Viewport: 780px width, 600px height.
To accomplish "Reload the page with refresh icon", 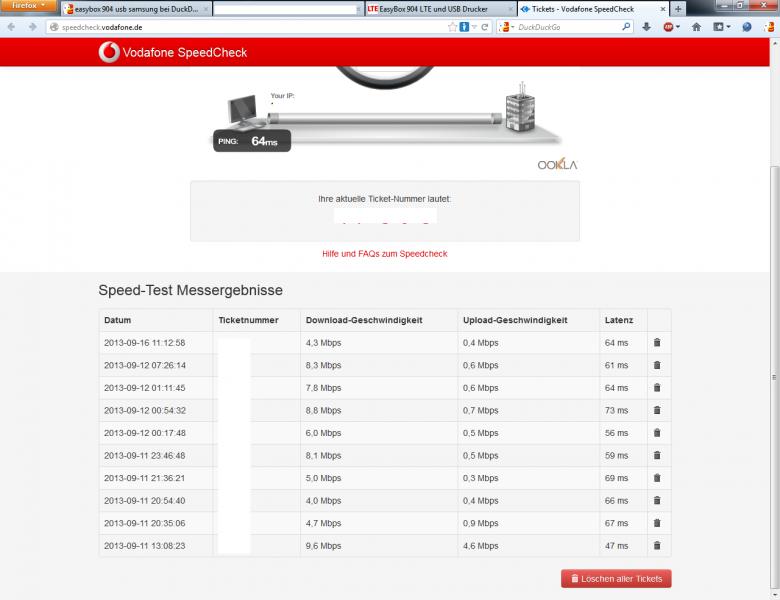I will coord(485,27).
